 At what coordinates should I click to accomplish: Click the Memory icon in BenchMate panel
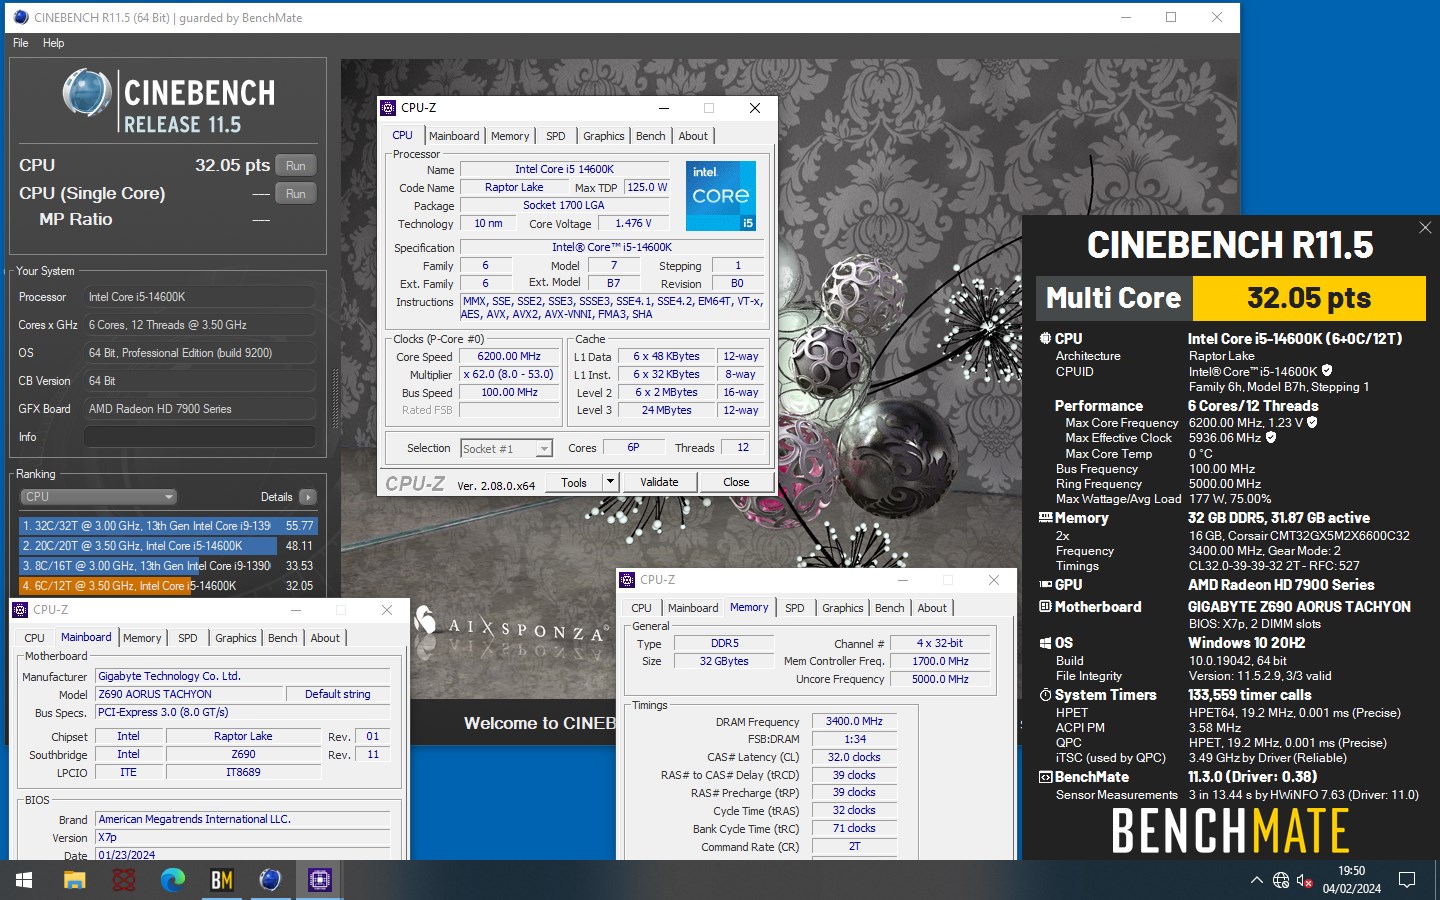(x=1045, y=518)
